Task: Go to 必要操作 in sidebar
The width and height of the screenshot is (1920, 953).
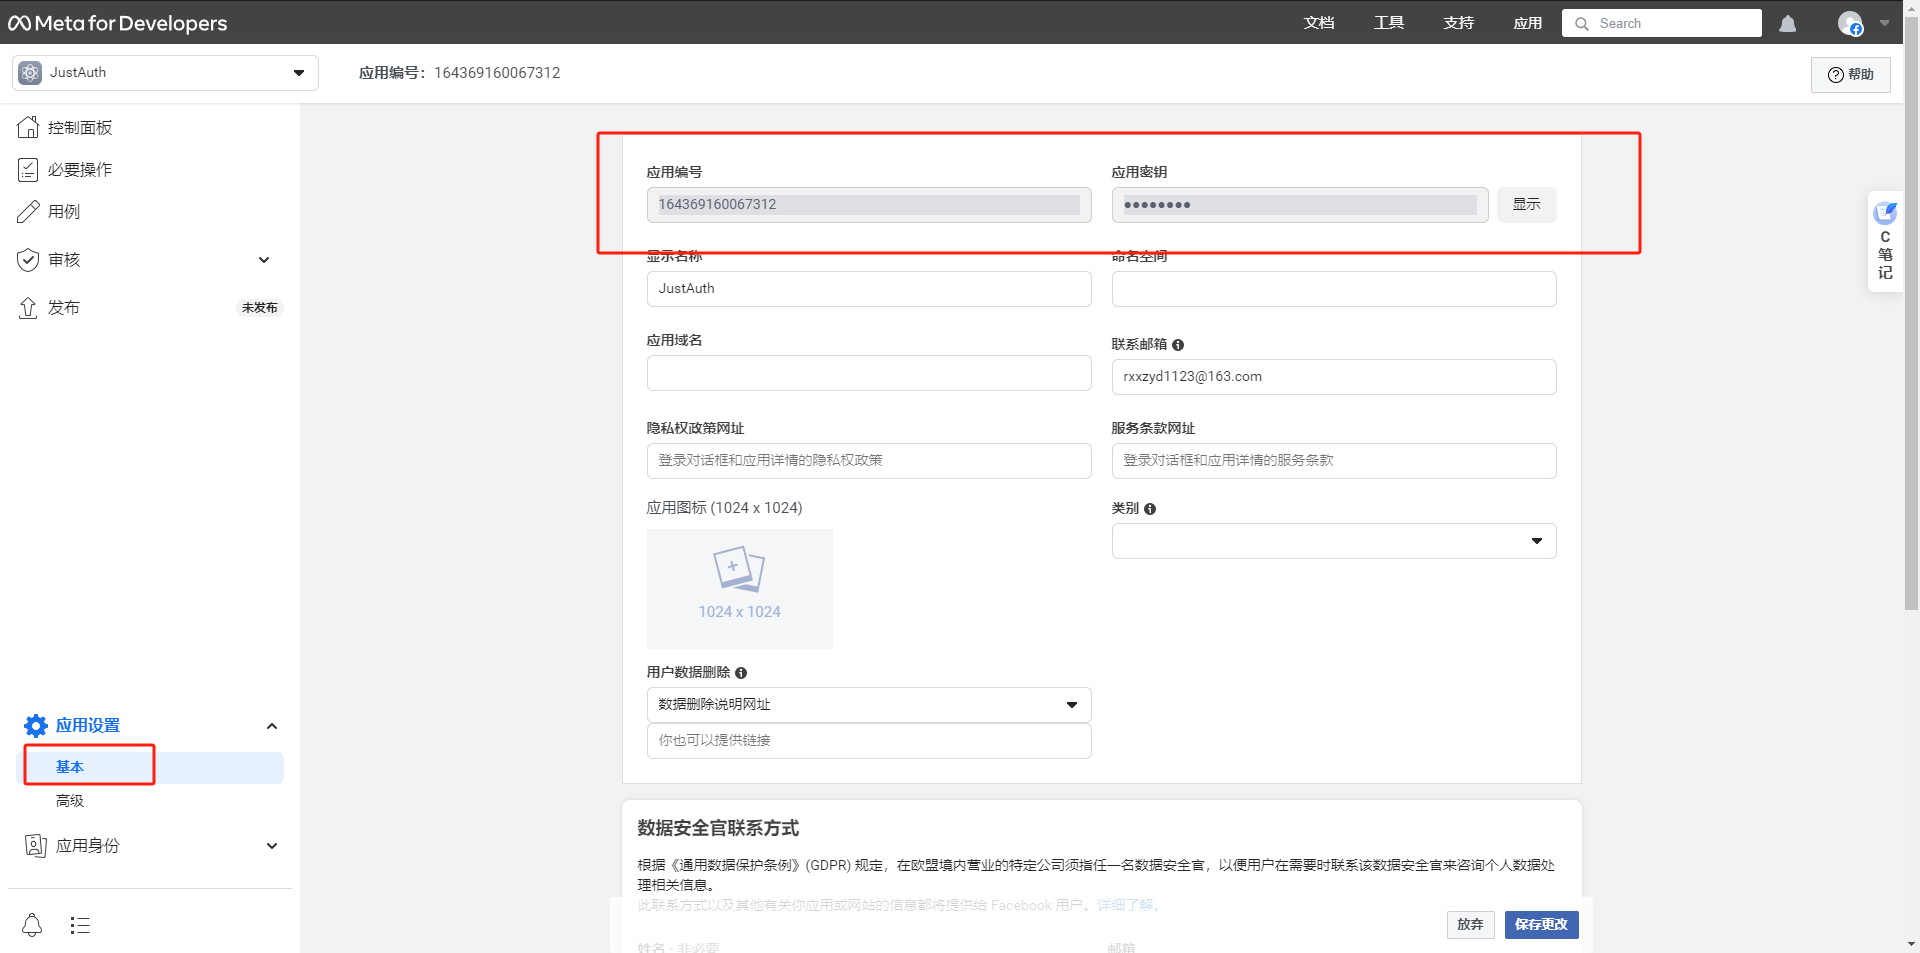Action: [x=80, y=170]
